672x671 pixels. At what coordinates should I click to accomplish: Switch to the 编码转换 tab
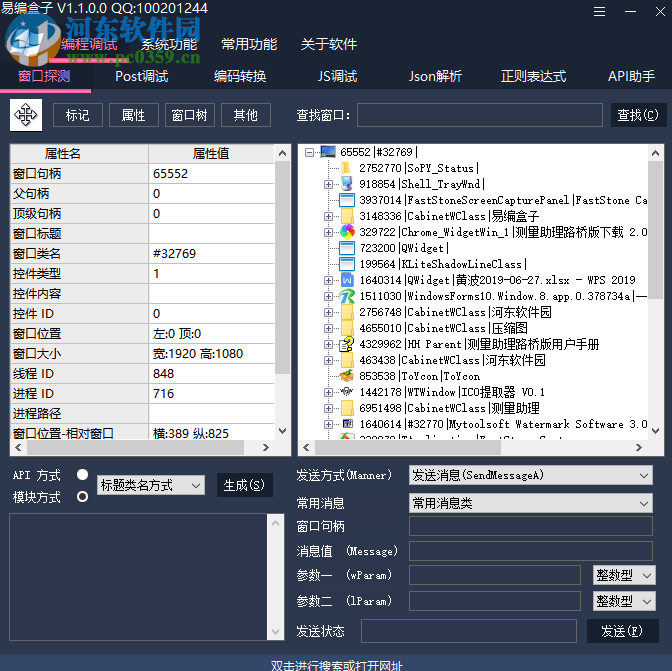[240, 76]
